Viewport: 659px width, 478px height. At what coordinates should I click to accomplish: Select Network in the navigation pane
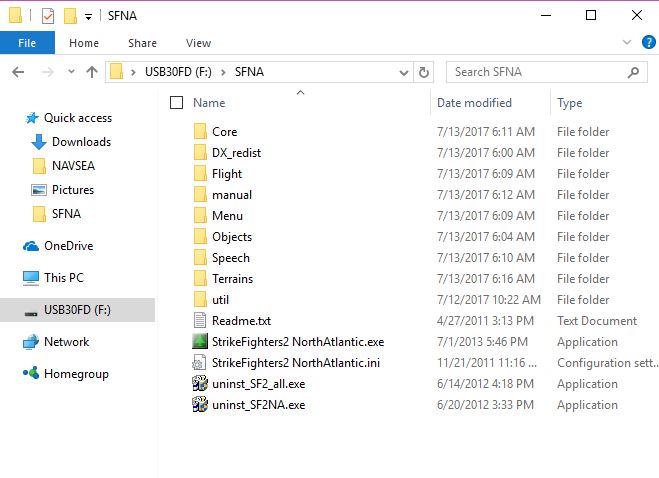coord(66,342)
